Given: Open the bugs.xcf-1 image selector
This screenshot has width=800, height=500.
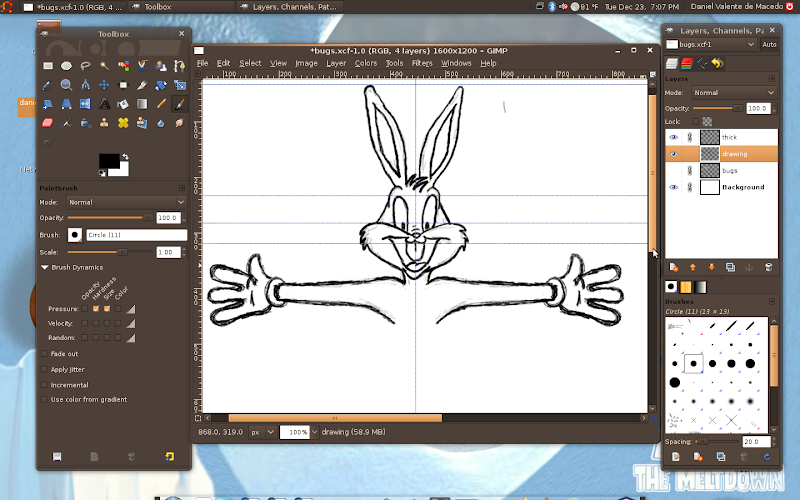Looking at the screenshot, I should coord(711,44).
